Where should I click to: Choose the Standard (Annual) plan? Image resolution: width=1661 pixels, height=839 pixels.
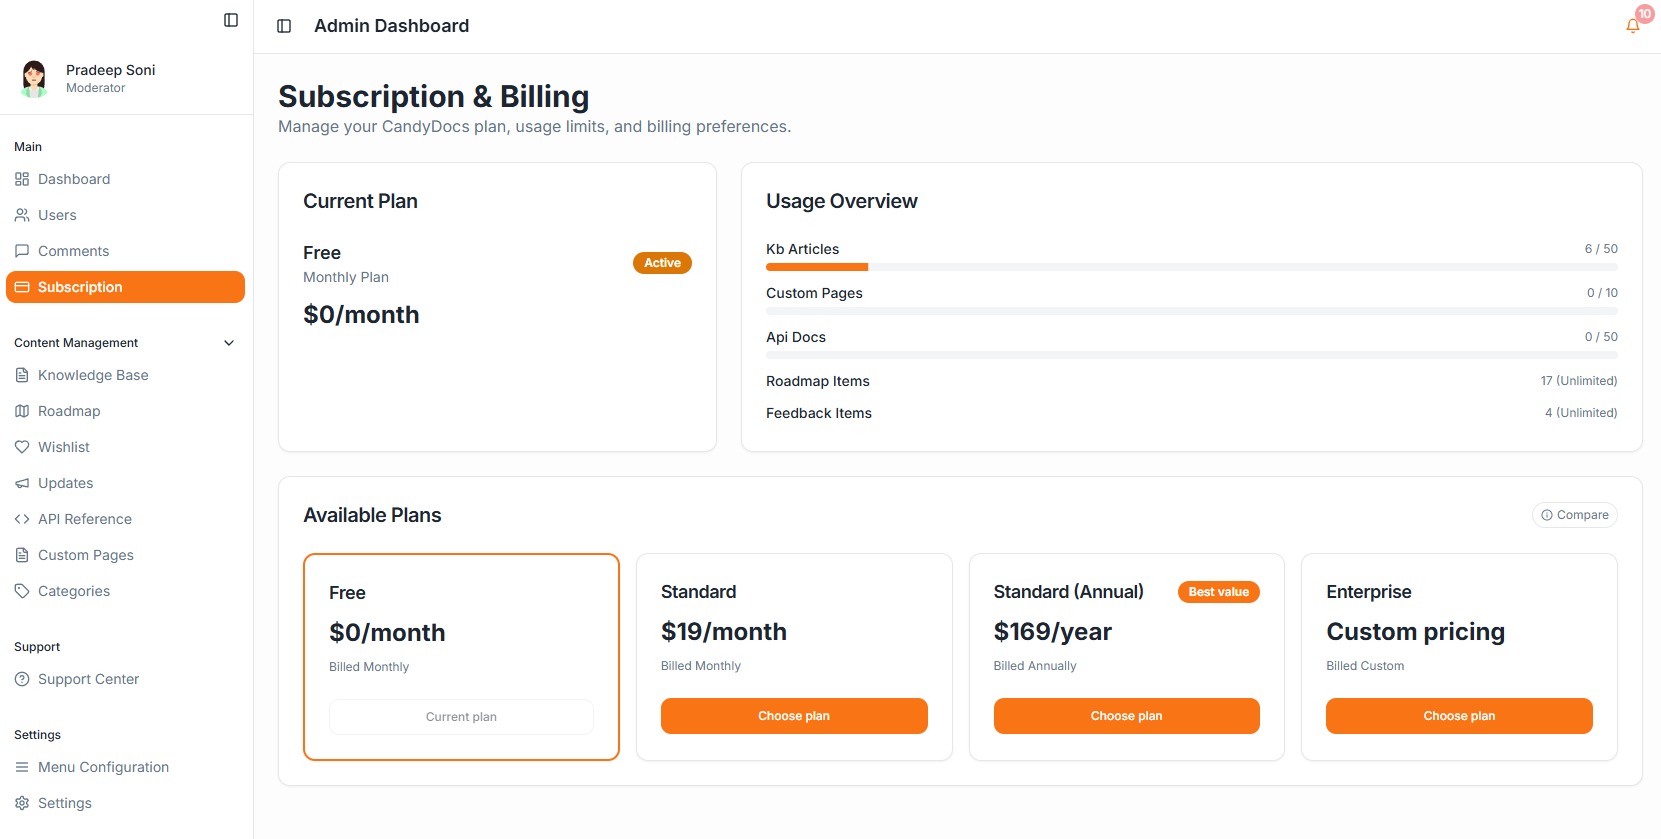pos(1126,716)
